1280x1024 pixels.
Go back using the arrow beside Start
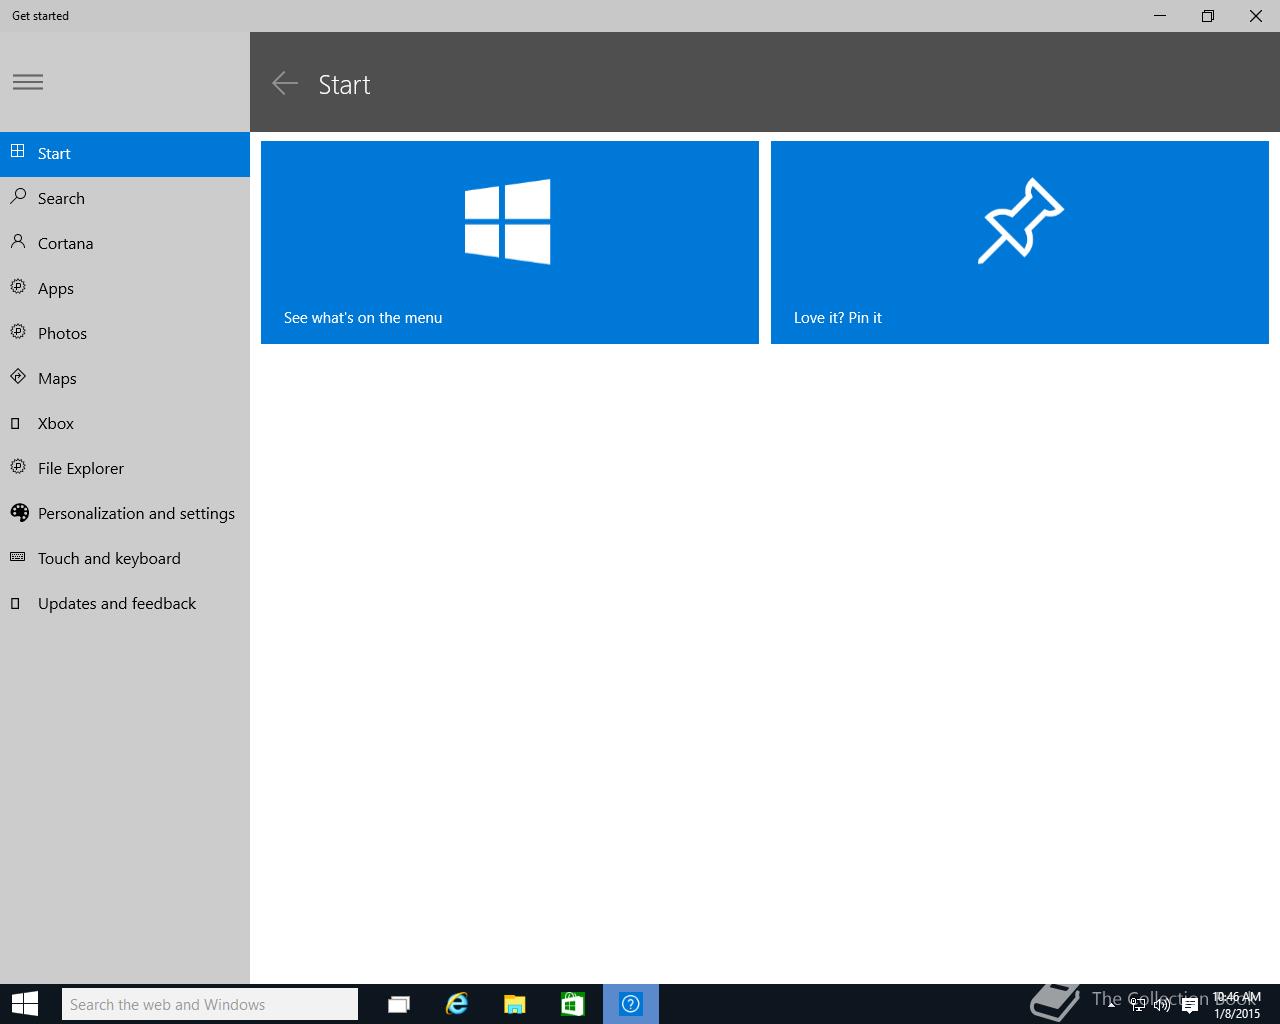point(285,84)
